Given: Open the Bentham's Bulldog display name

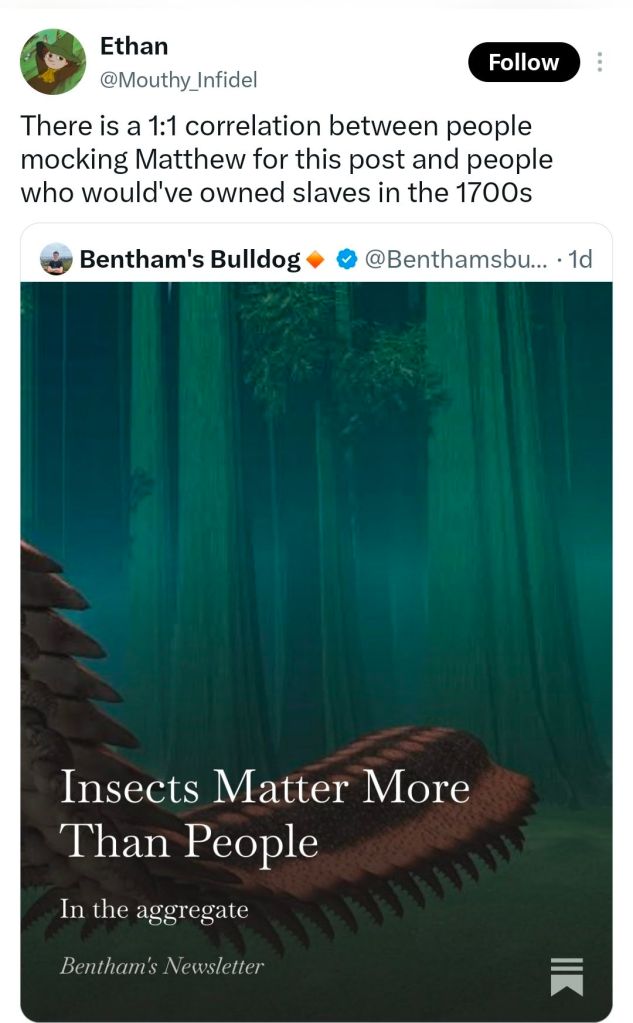Looking at the screenshot, I should pos(190,259).
